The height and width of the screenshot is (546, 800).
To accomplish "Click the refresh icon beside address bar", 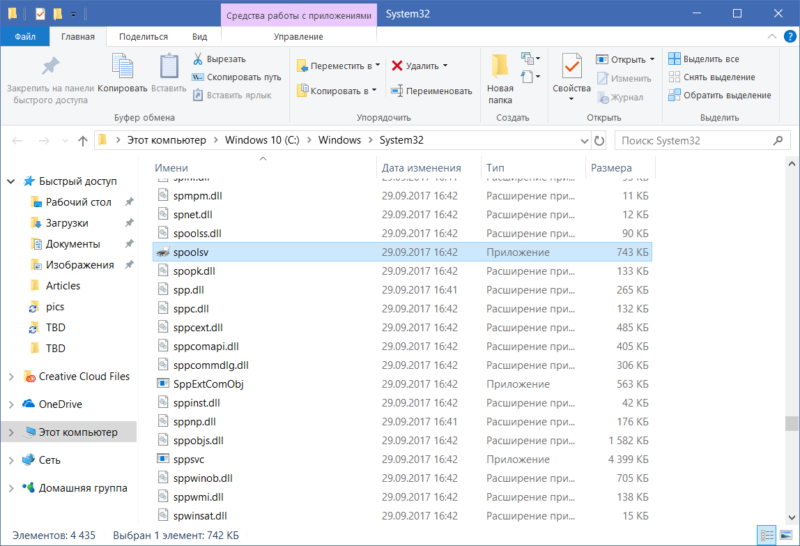I will pos(599,140).
